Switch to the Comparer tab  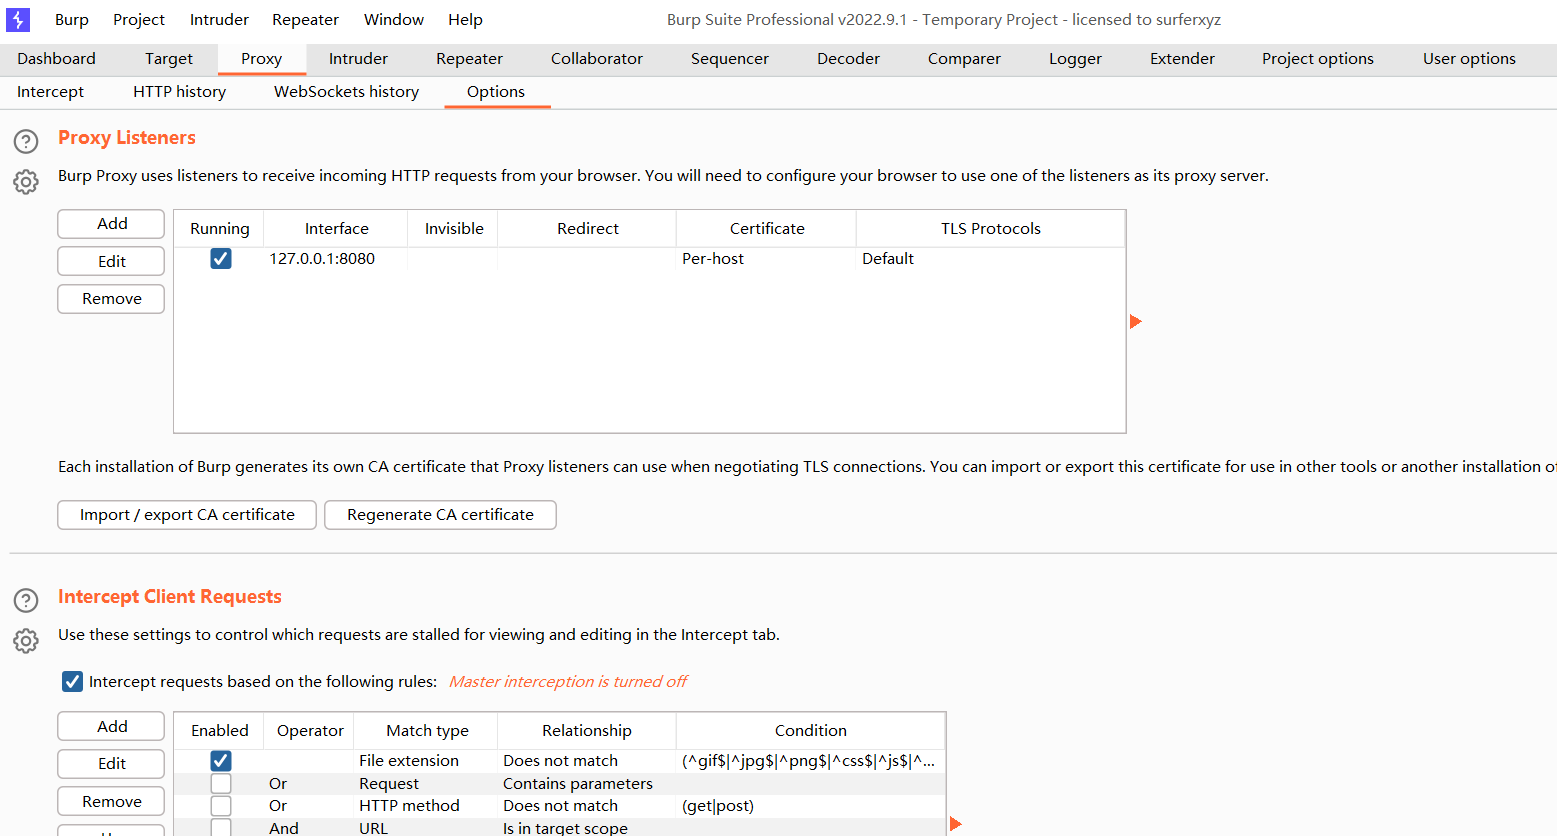[x=964, y=59]
